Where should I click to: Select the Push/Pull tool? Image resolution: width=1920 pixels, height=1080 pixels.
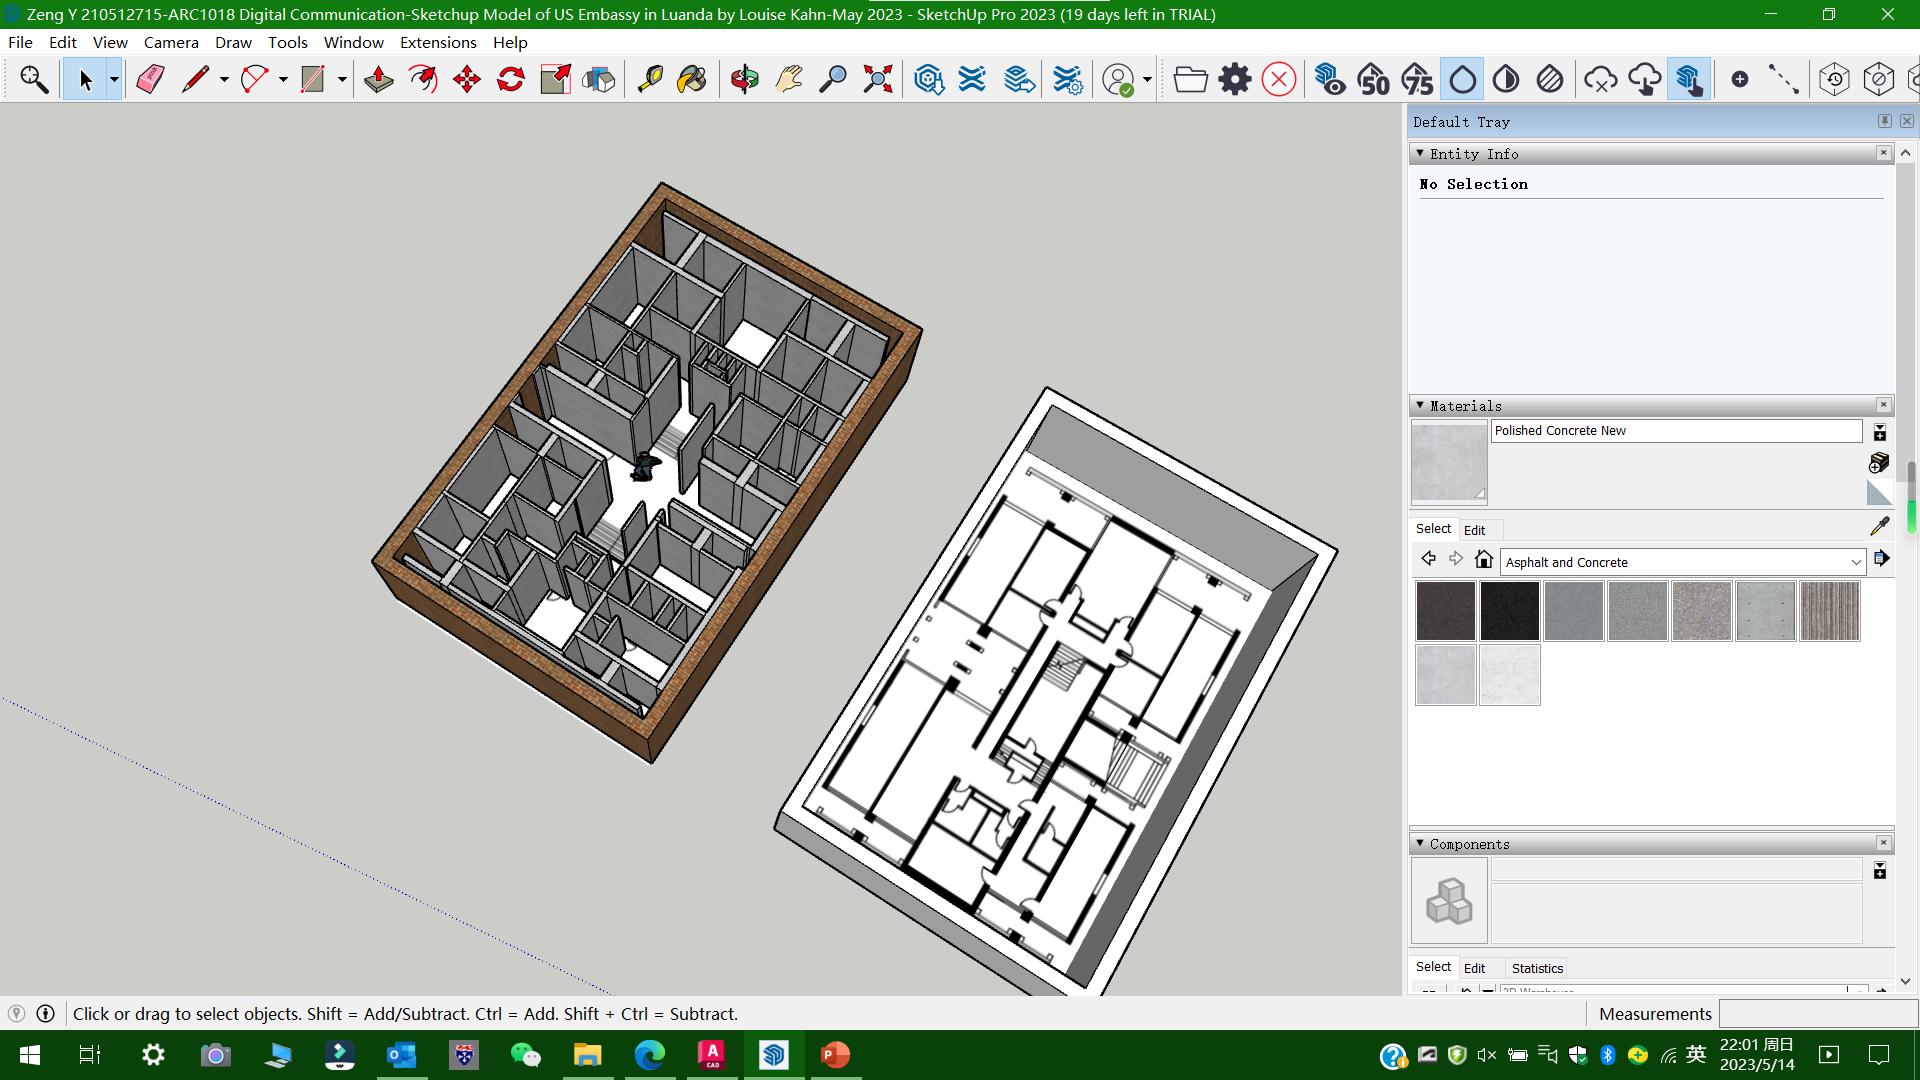tap(379, 79)
